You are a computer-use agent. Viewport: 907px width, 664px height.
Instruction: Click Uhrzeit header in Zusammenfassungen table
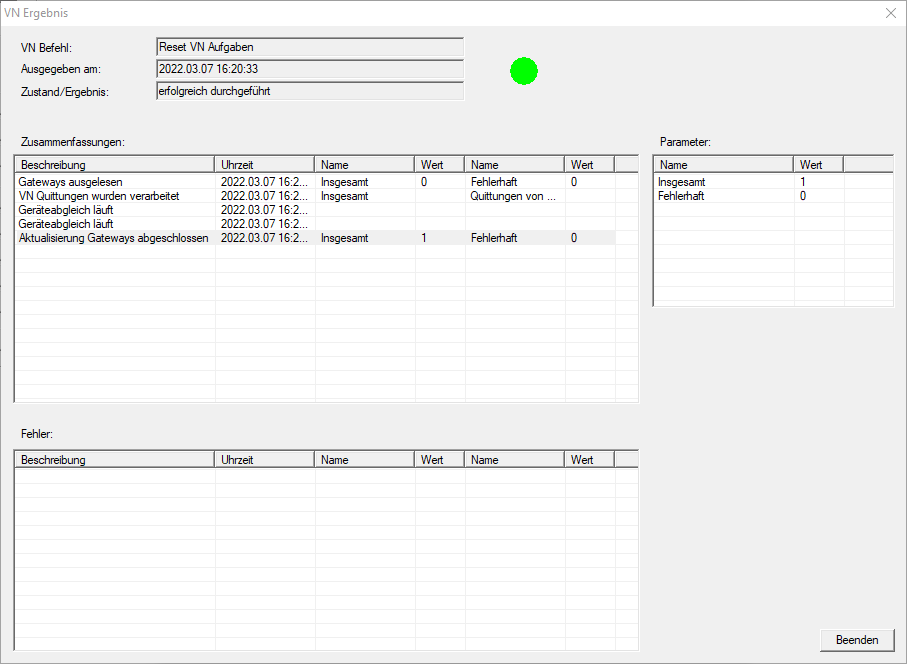[264, 165]
